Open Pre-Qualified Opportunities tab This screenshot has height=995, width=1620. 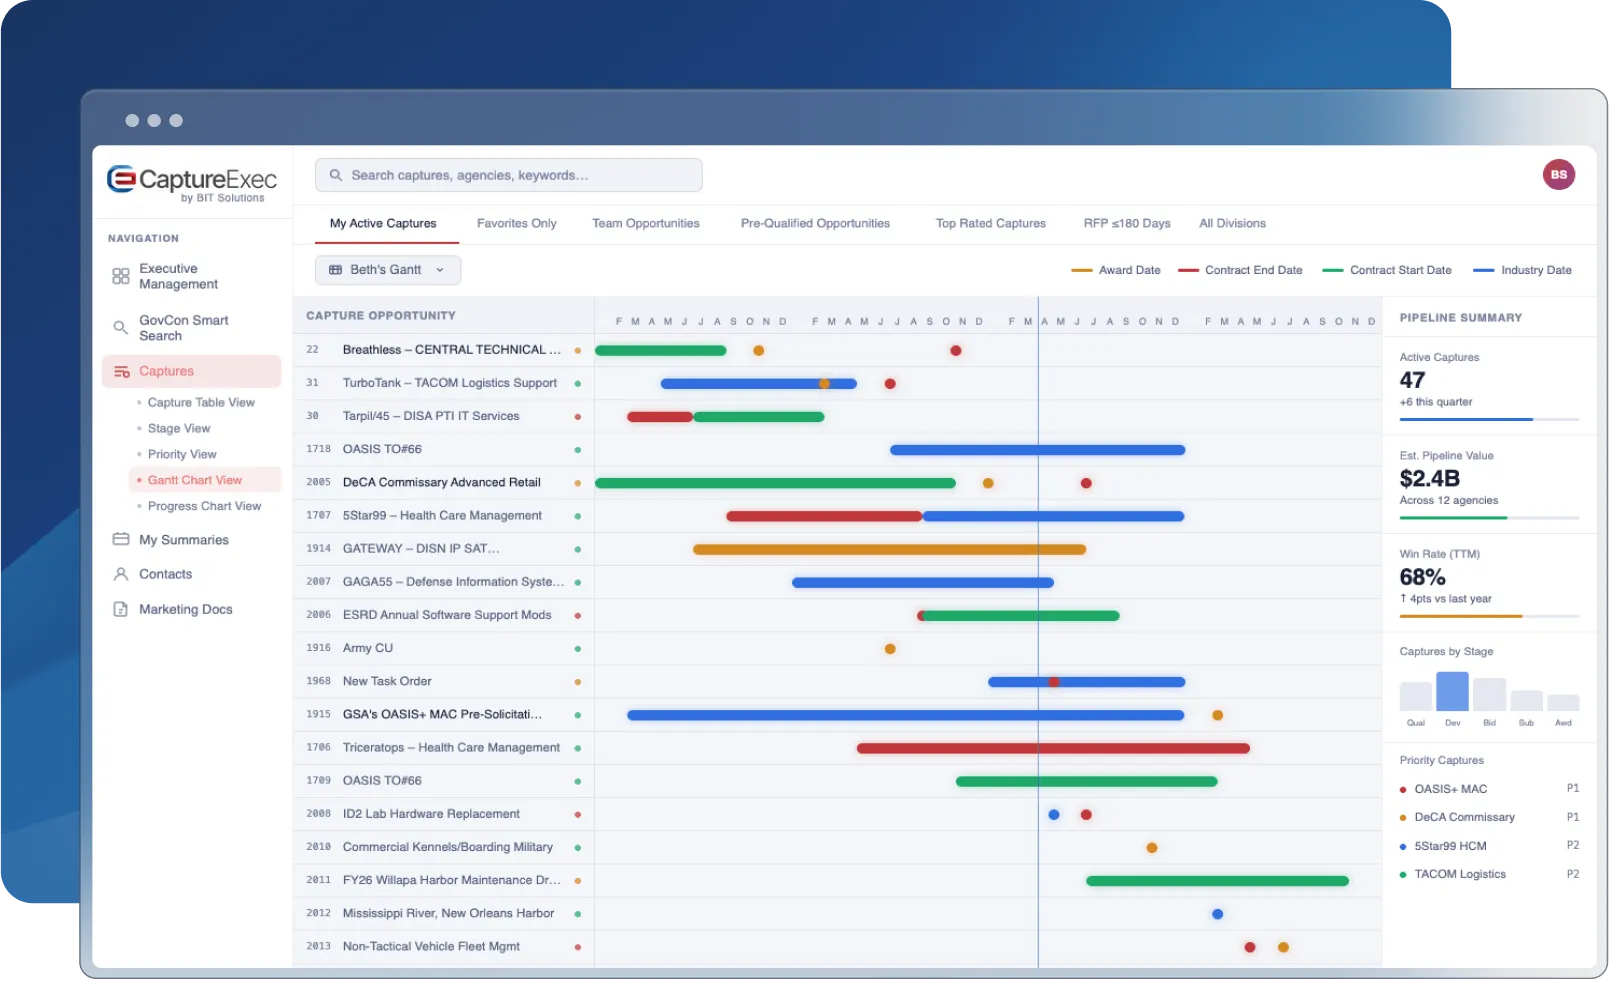[x=815, y=224]
